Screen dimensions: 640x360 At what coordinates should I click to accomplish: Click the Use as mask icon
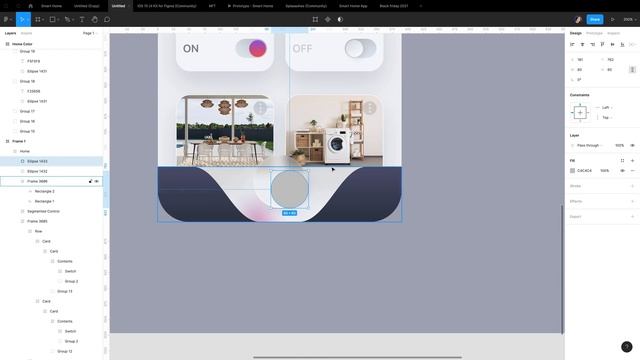point(340,19)
